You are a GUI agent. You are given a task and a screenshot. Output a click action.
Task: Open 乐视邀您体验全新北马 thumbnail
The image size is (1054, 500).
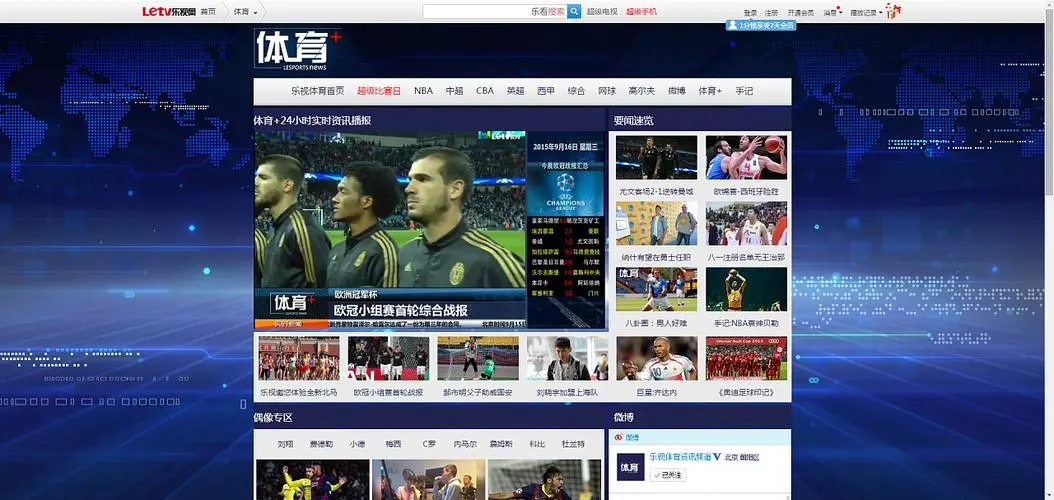(x=298, y=359)
